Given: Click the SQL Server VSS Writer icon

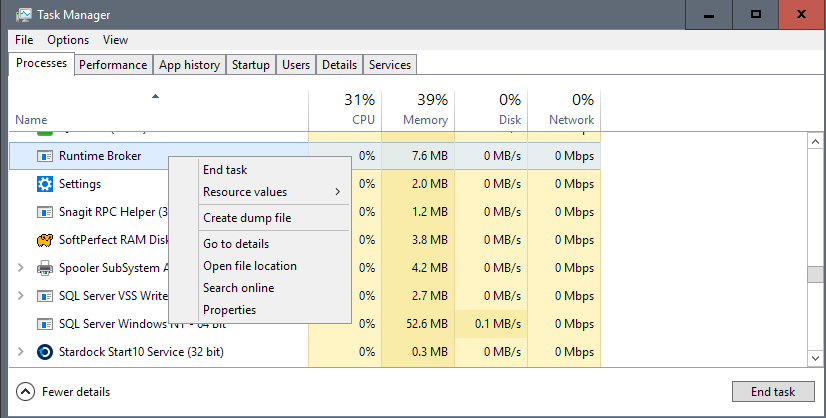Looking at the screenshot, I should click(x=45, y=296).
